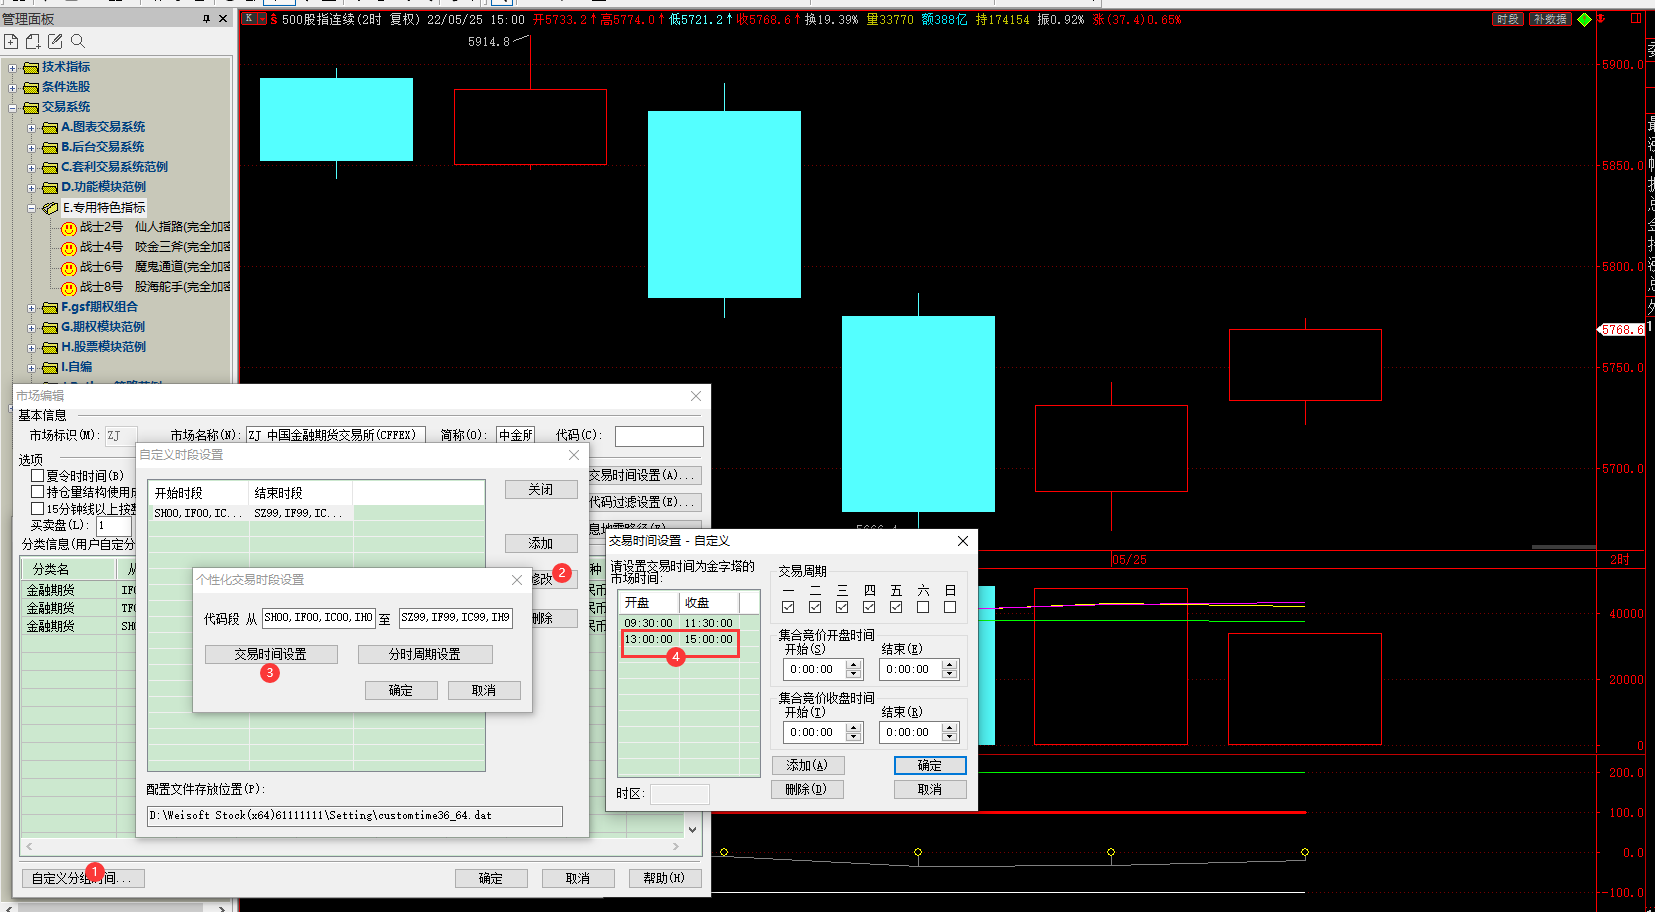Expand the 技术指标 tree folder
The image size is (1655, 912).
pyautogui.click(x=12, y=68)
